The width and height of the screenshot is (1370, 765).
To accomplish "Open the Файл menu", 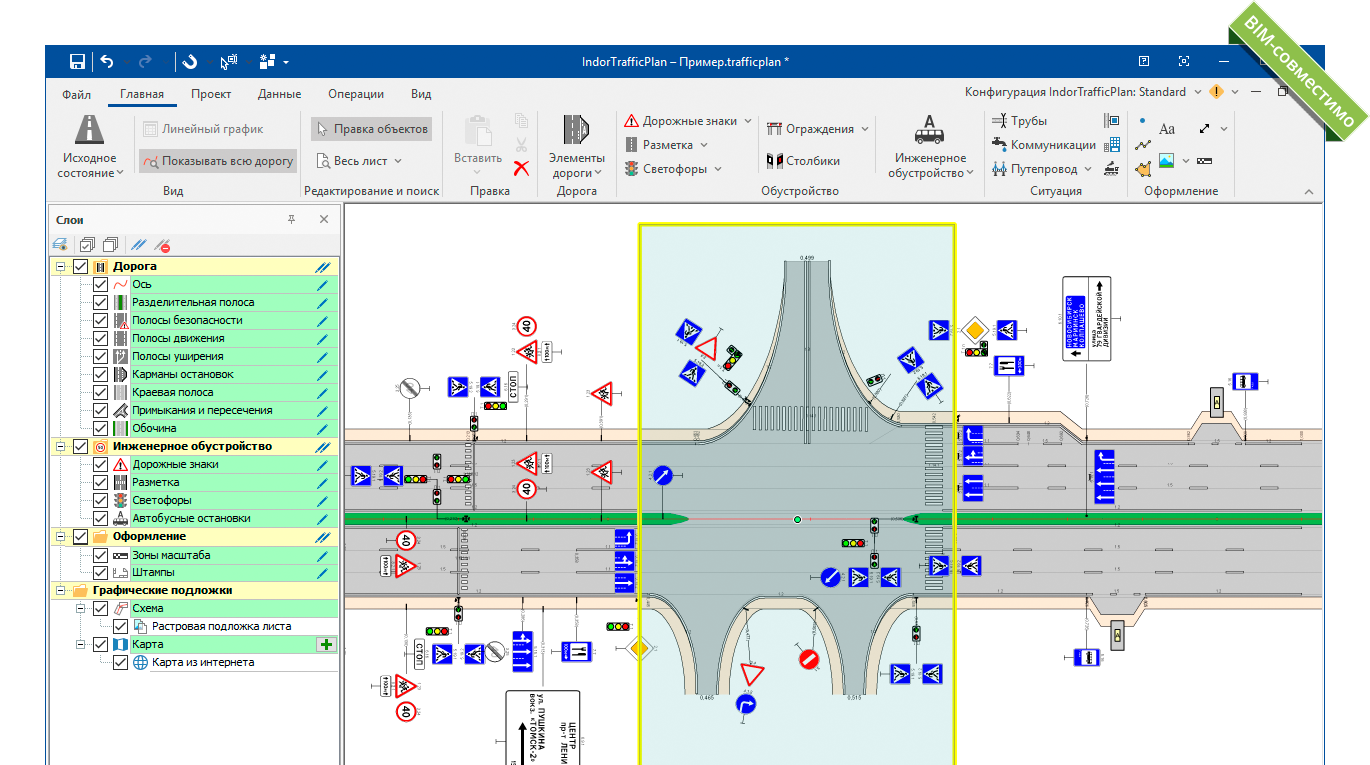I will (76, 94).
